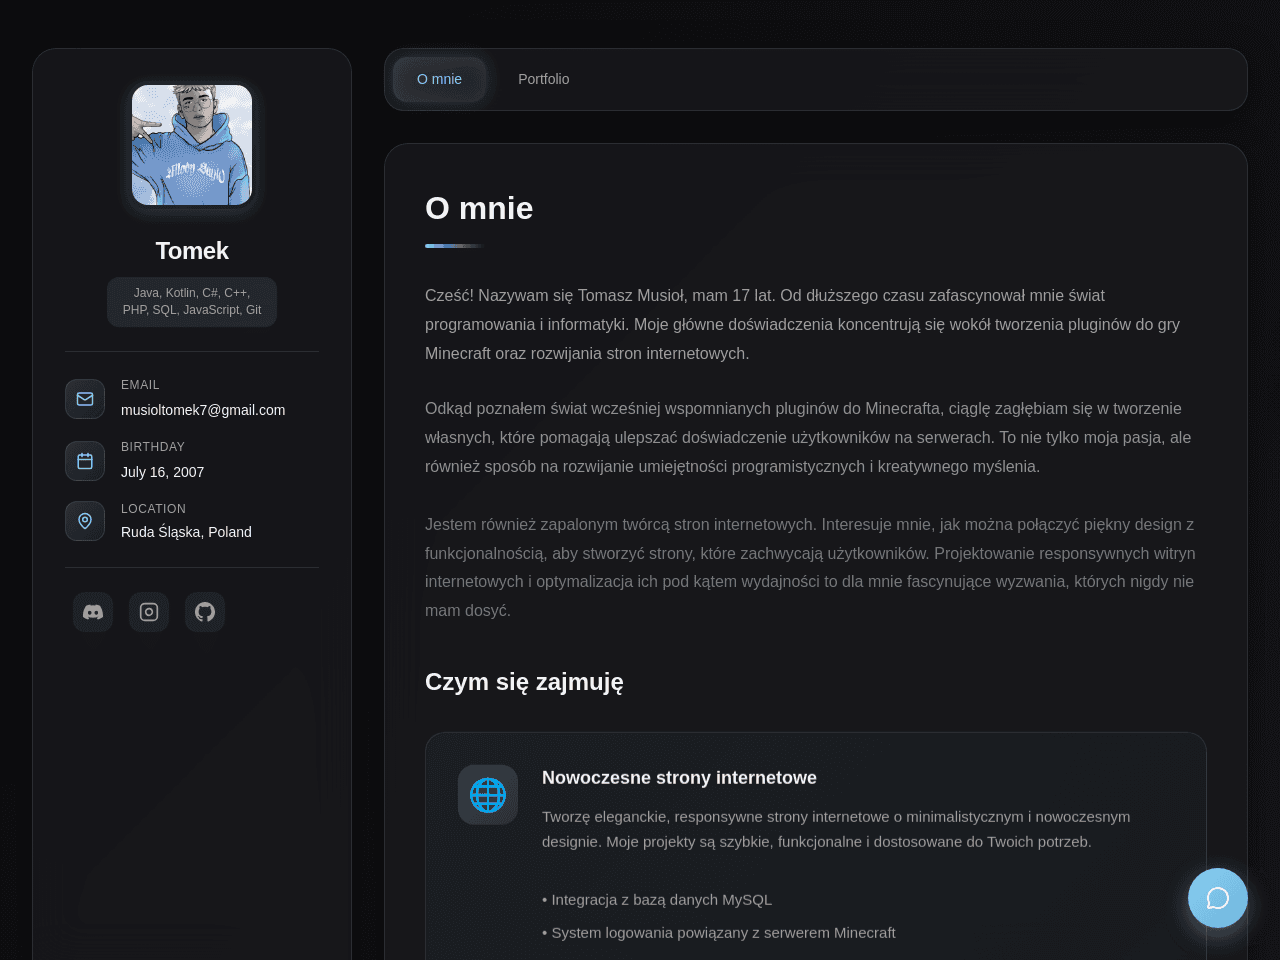Viewport: 1280px width, 960px height.
Task: Open the floating chat bubble button
Action: pos(1218,898)
